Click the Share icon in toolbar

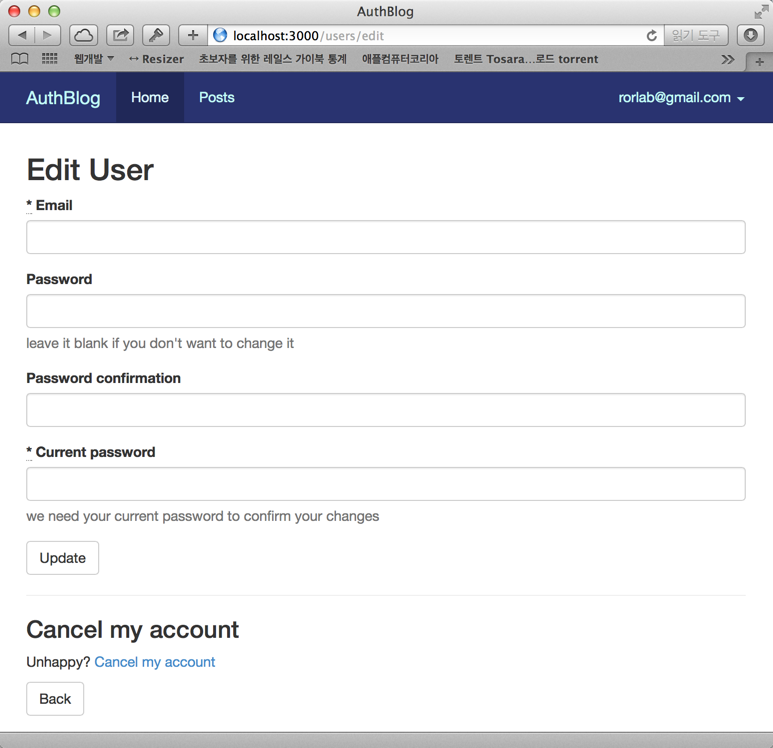point(120,35)
